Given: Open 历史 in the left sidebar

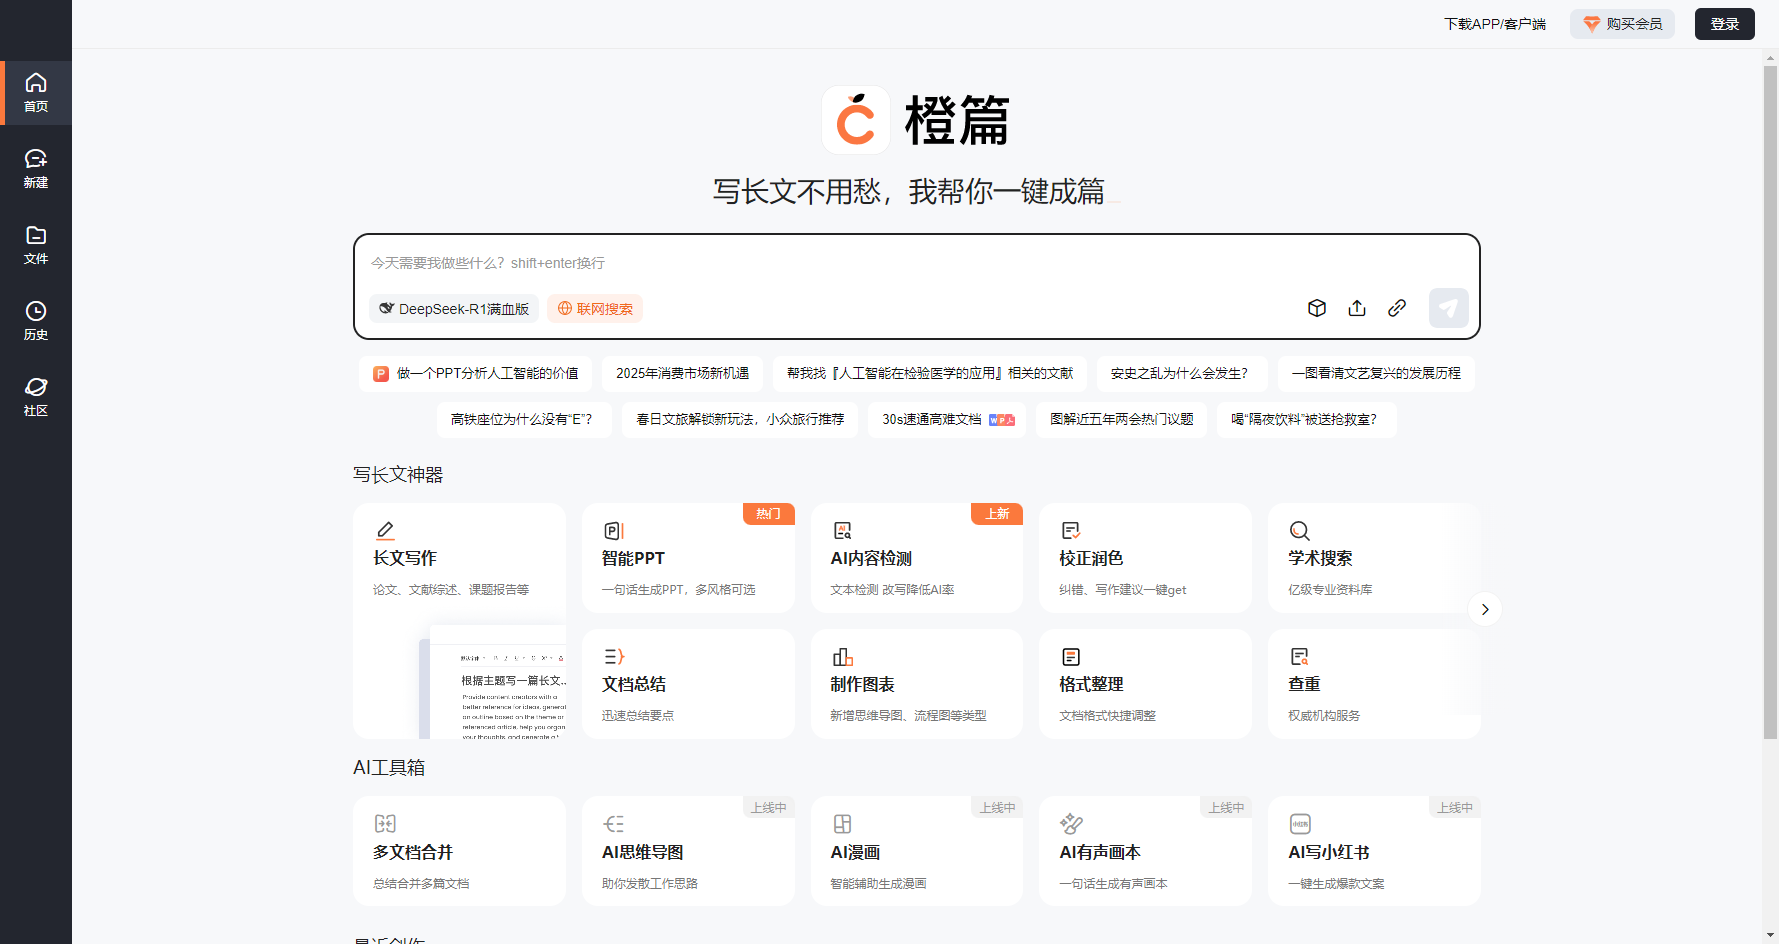Looking at the screenshot, I should coord(36,320).
